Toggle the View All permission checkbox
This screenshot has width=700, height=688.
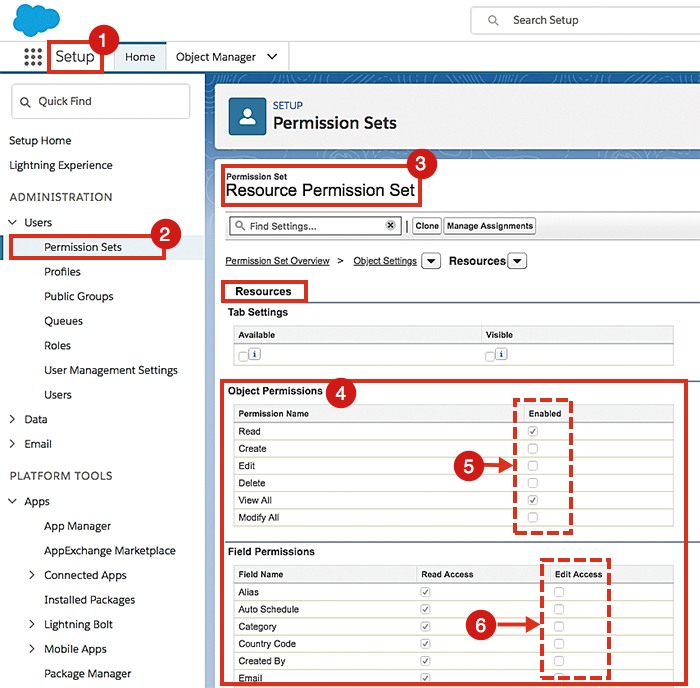533,500
